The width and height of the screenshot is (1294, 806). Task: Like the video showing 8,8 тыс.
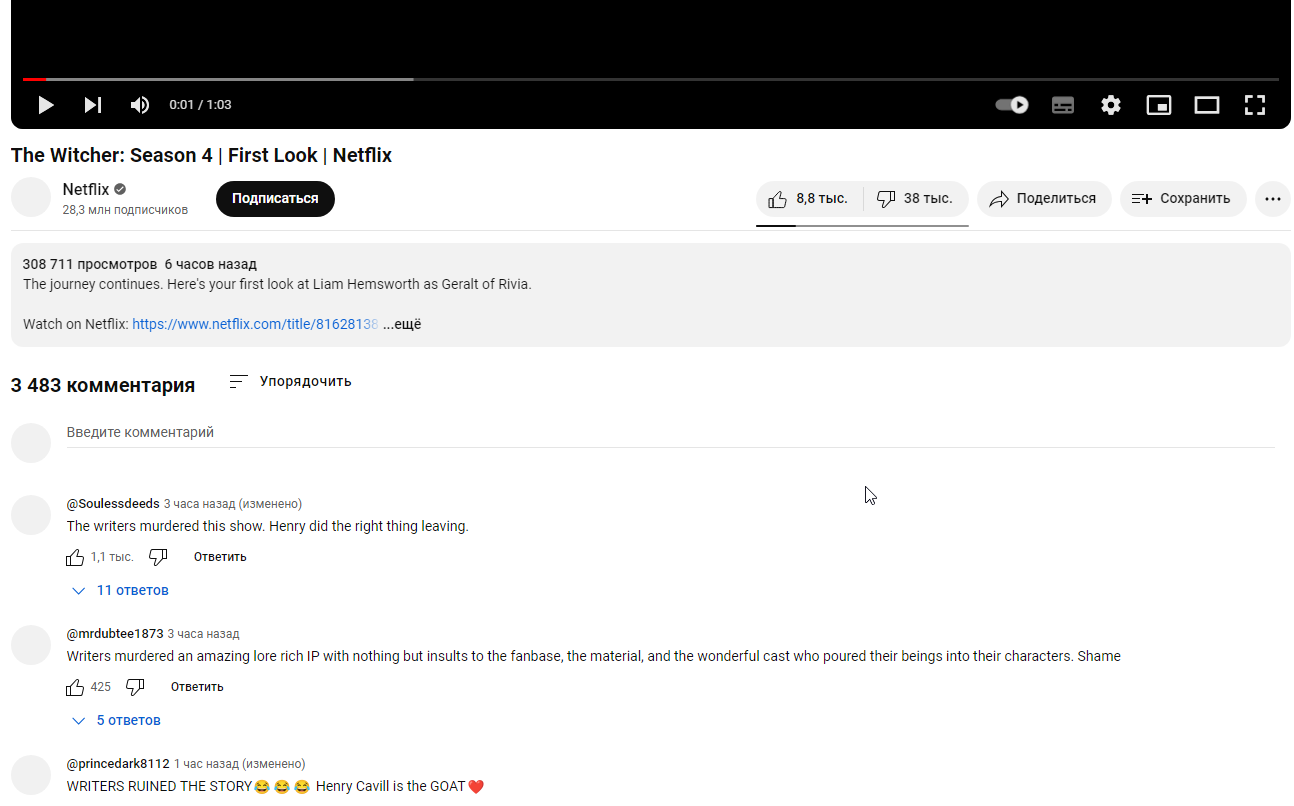[x=809, y=199]
